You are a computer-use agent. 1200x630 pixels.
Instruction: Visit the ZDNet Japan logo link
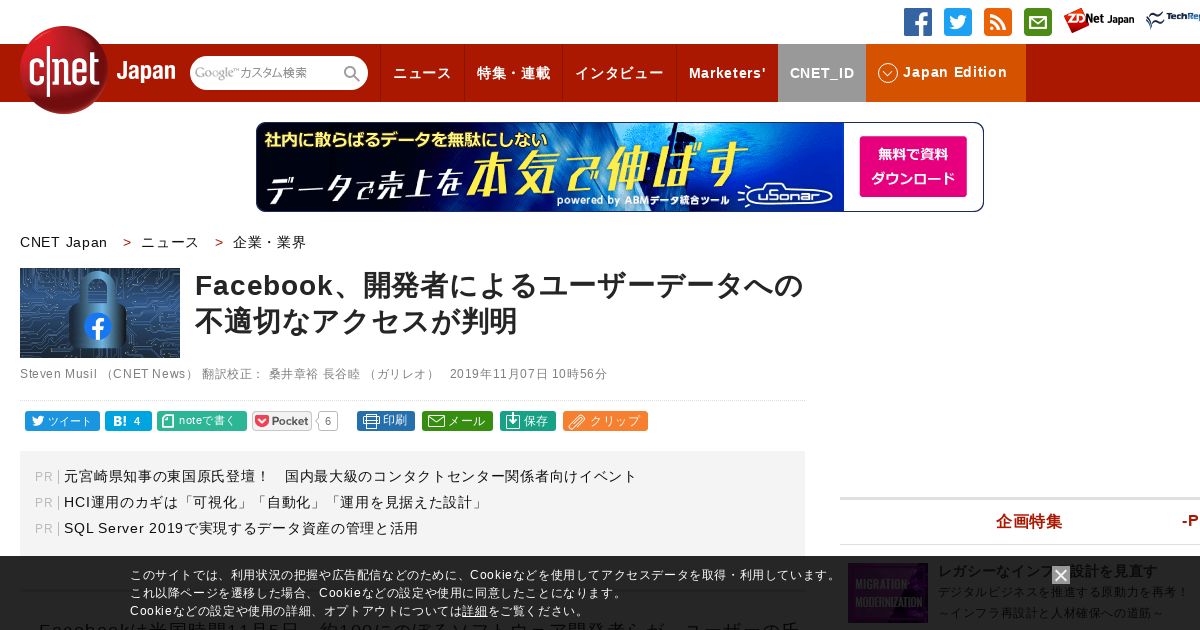[x=1099, y=20]
